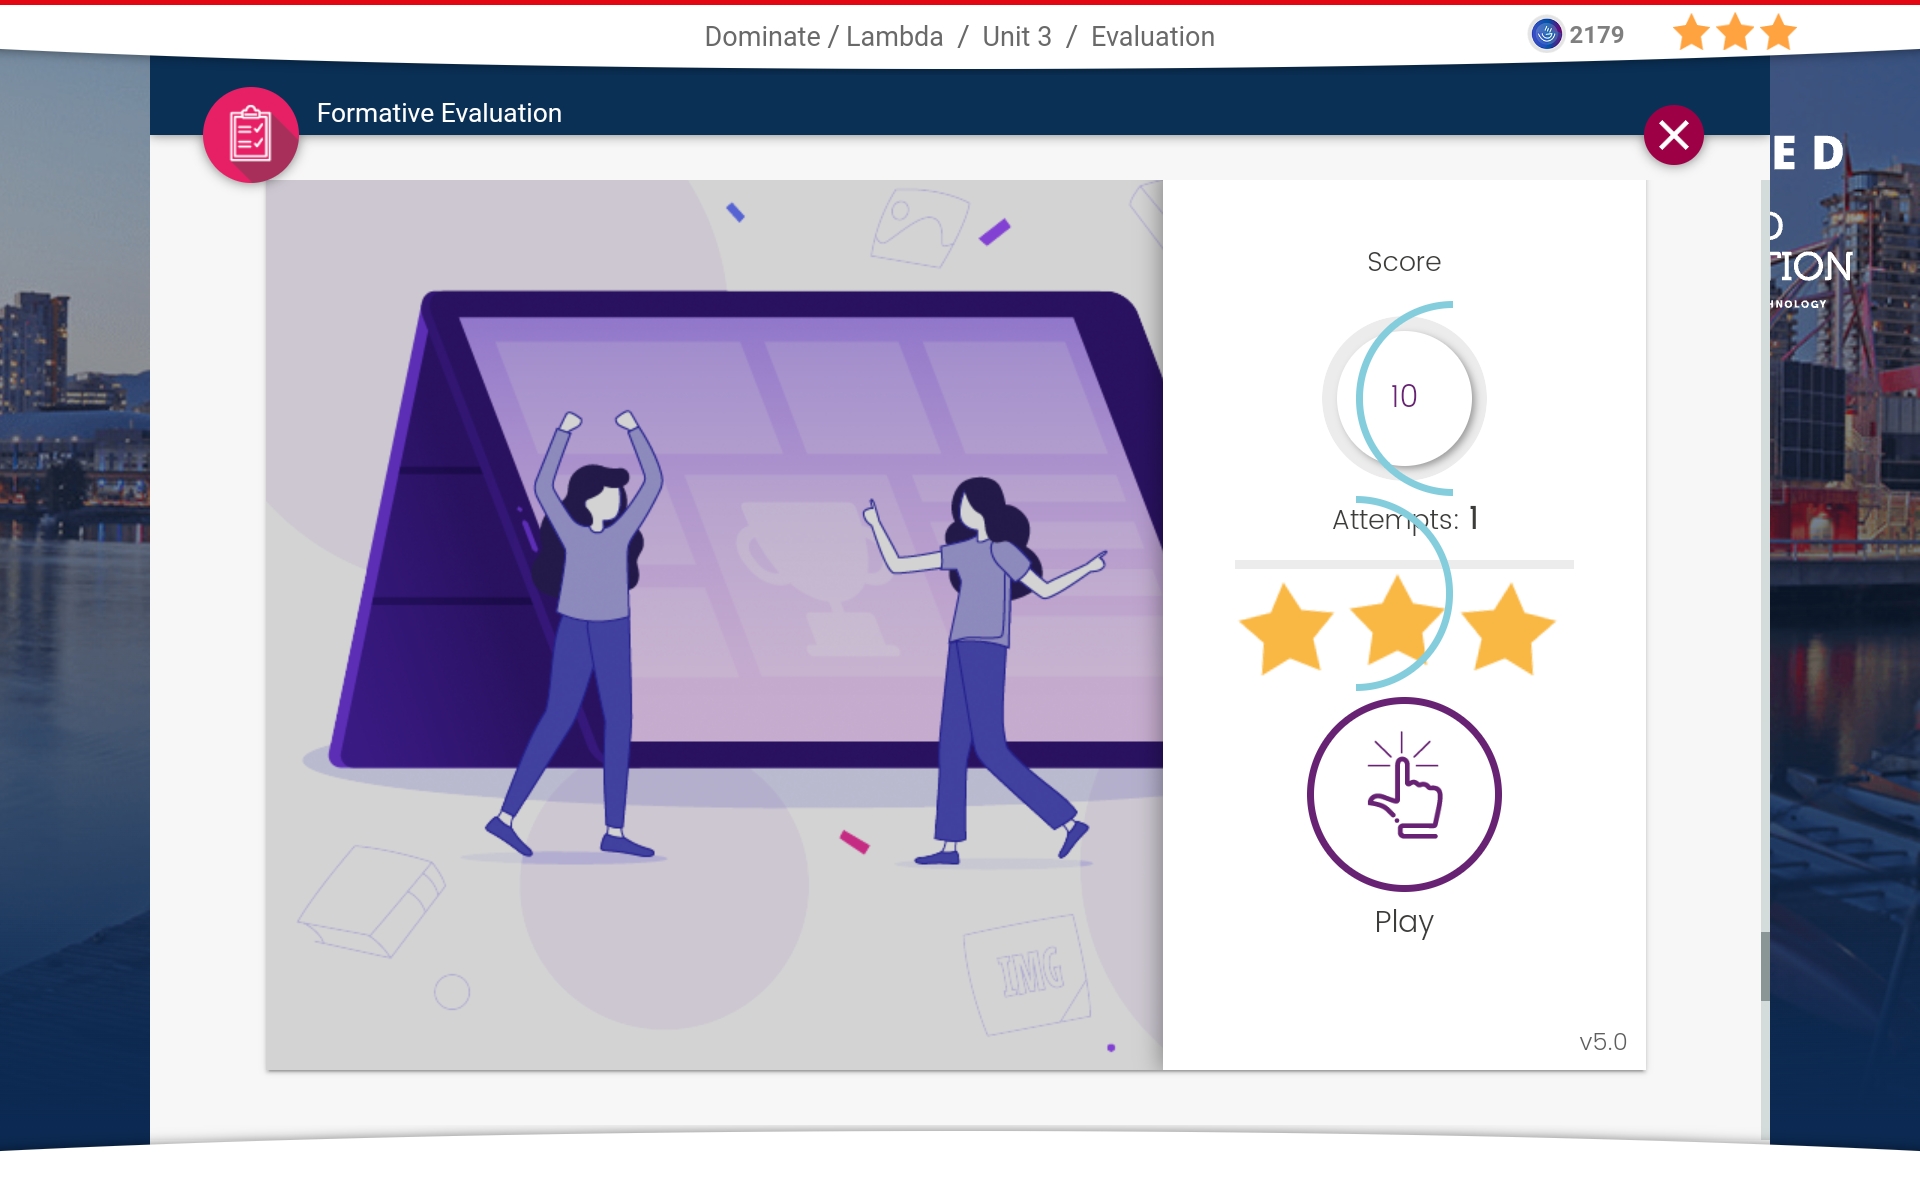Navigate to Unit 3 breadcrumb
Screen dimensions: 1920x1200
(x=1016, y=37)
